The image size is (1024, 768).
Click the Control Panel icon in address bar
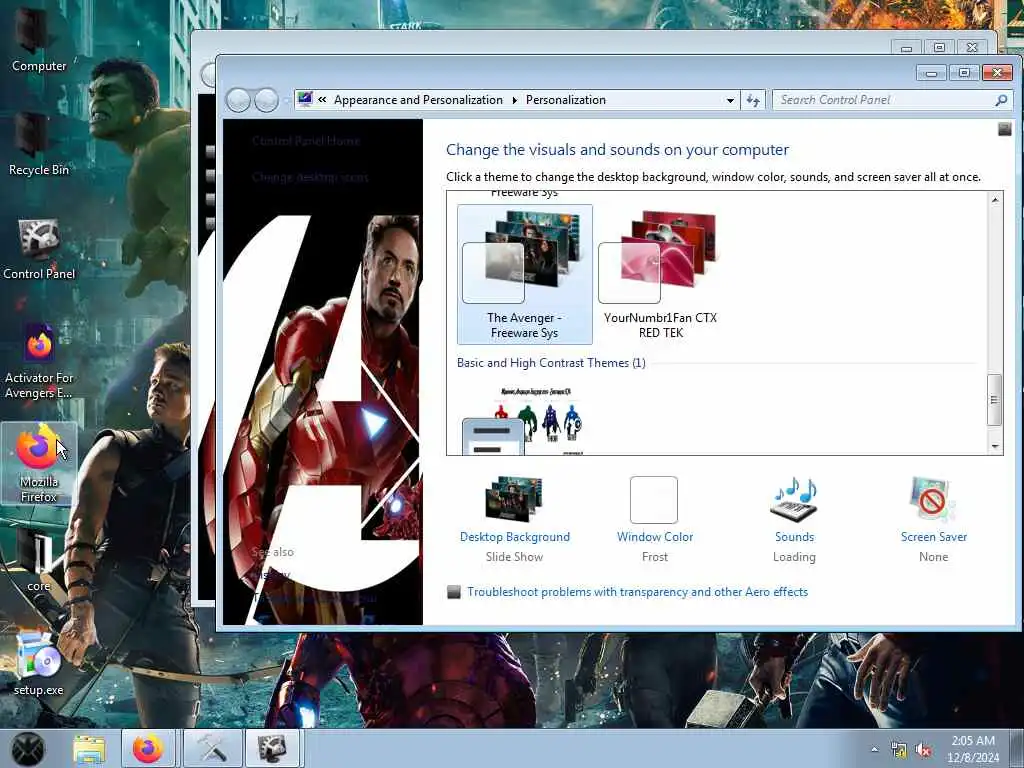[x=305, y=99]
